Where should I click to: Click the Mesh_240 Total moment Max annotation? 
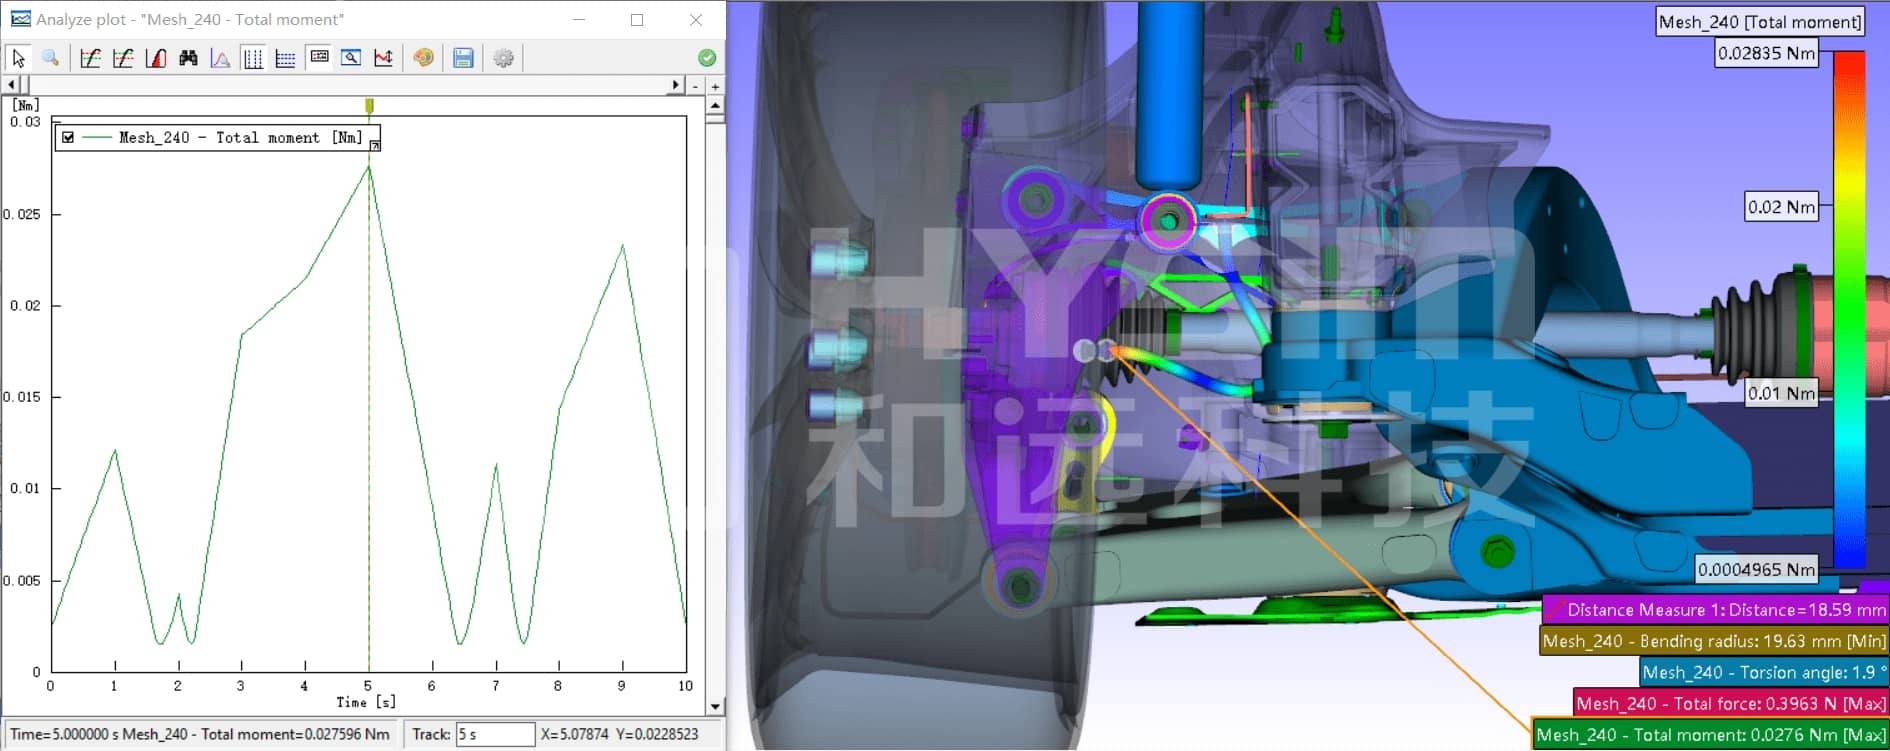[1711, 734]
